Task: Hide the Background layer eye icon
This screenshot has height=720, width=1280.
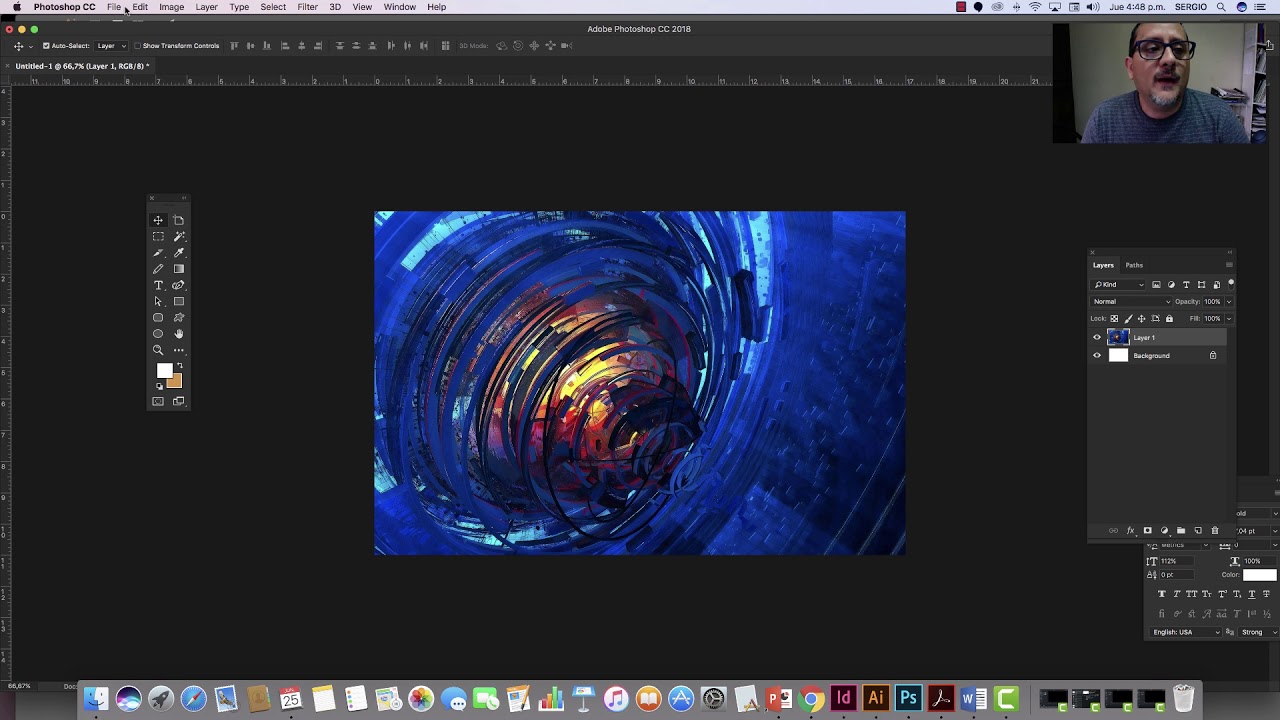Action: [1097, 355]
